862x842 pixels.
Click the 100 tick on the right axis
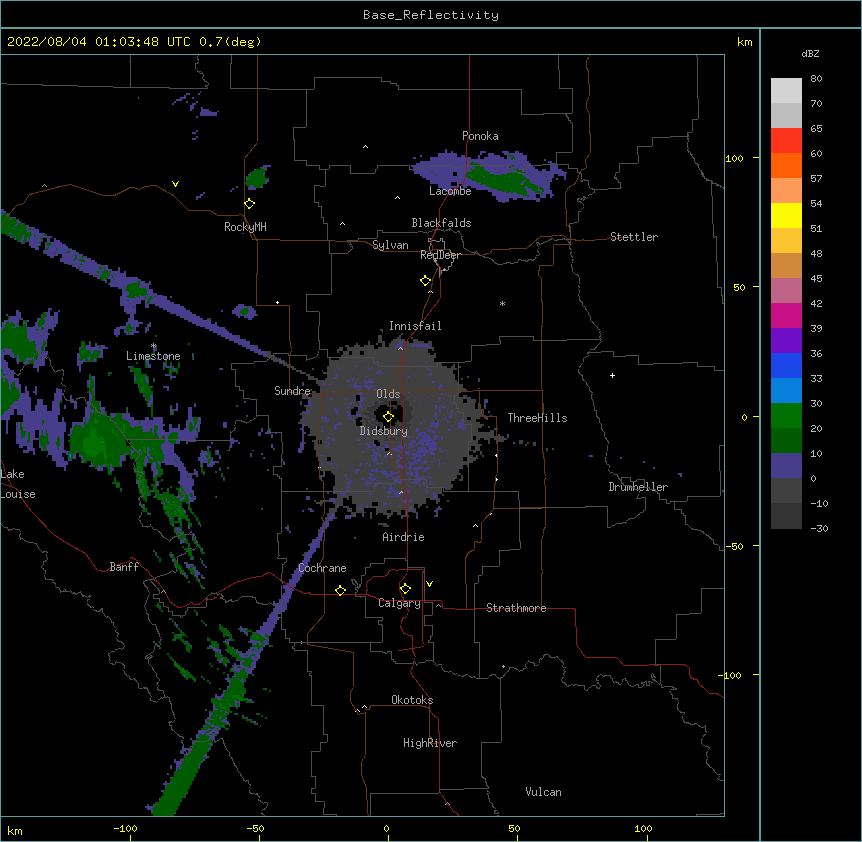point(734,158)
